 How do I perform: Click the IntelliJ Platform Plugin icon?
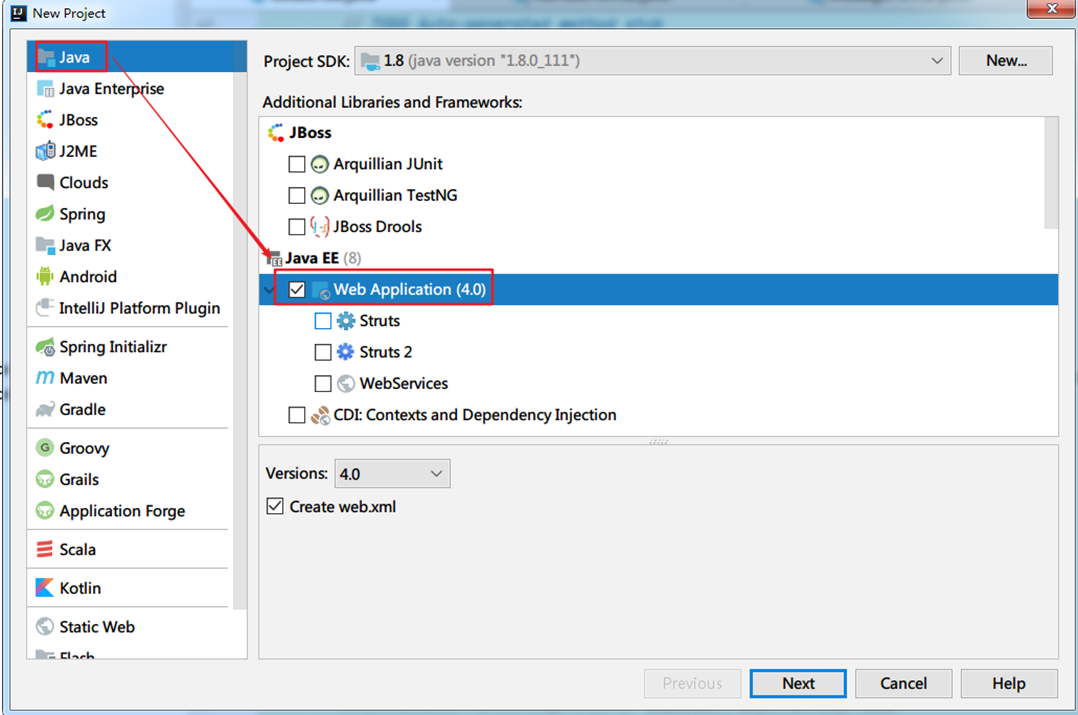[45, 307]
